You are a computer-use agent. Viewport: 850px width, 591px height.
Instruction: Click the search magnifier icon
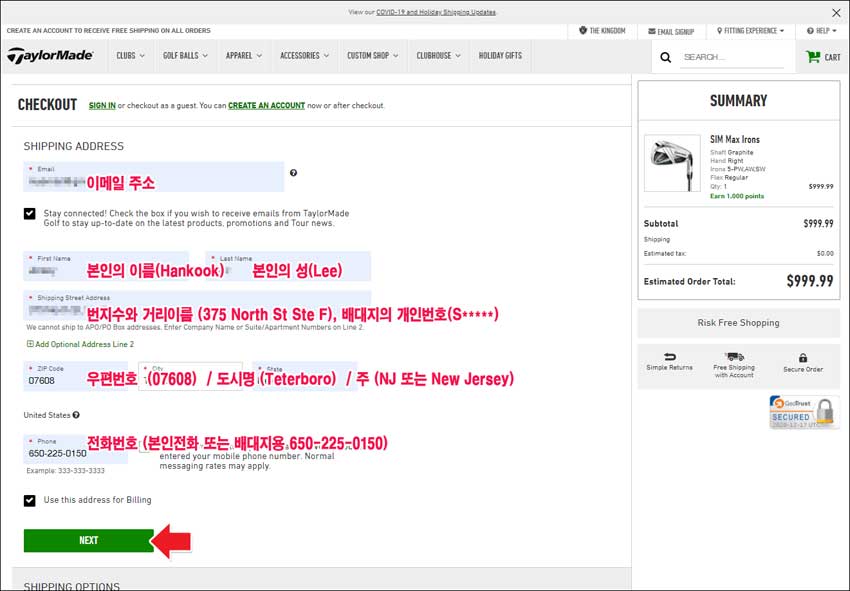(666, 57)
